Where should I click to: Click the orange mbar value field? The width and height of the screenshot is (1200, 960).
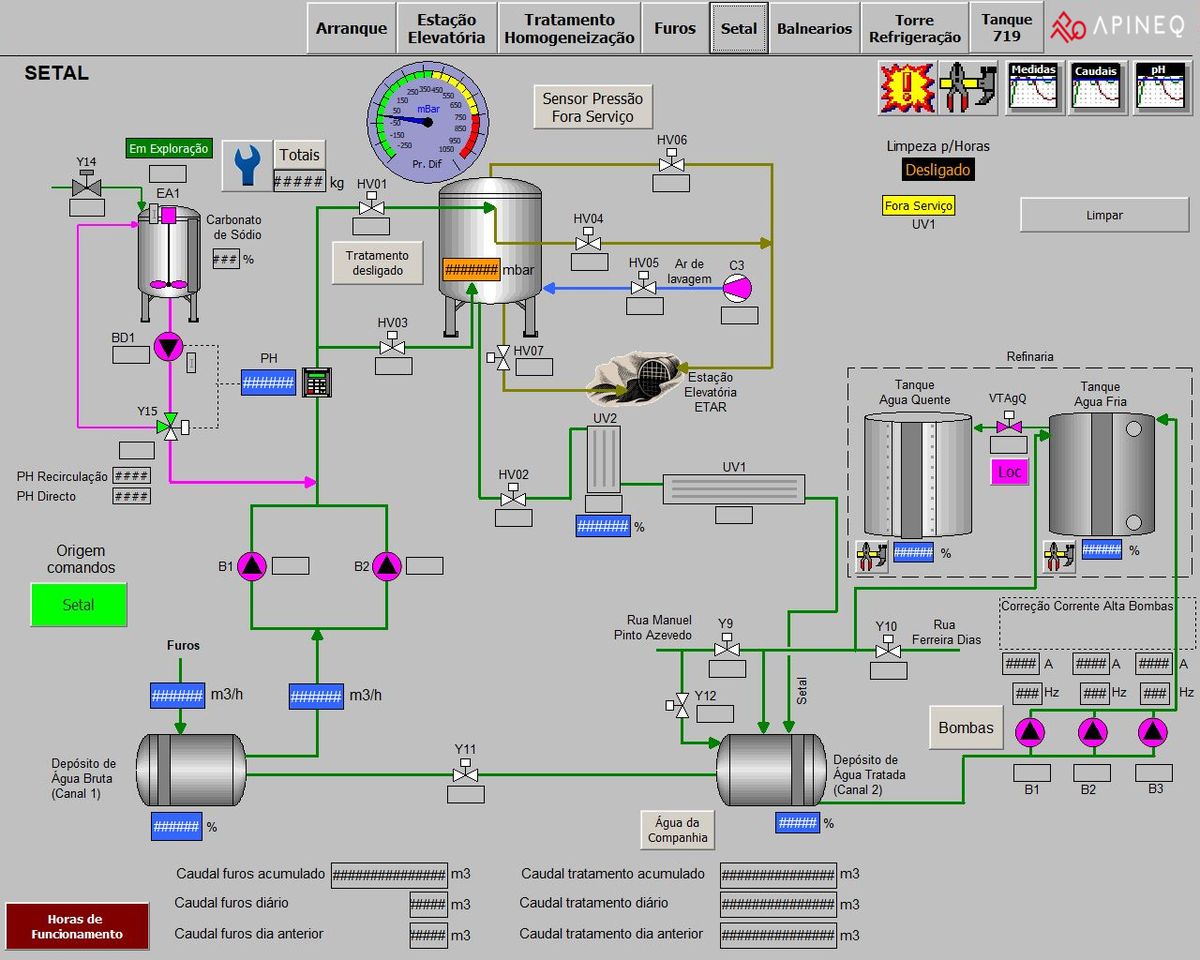(471, 270)
